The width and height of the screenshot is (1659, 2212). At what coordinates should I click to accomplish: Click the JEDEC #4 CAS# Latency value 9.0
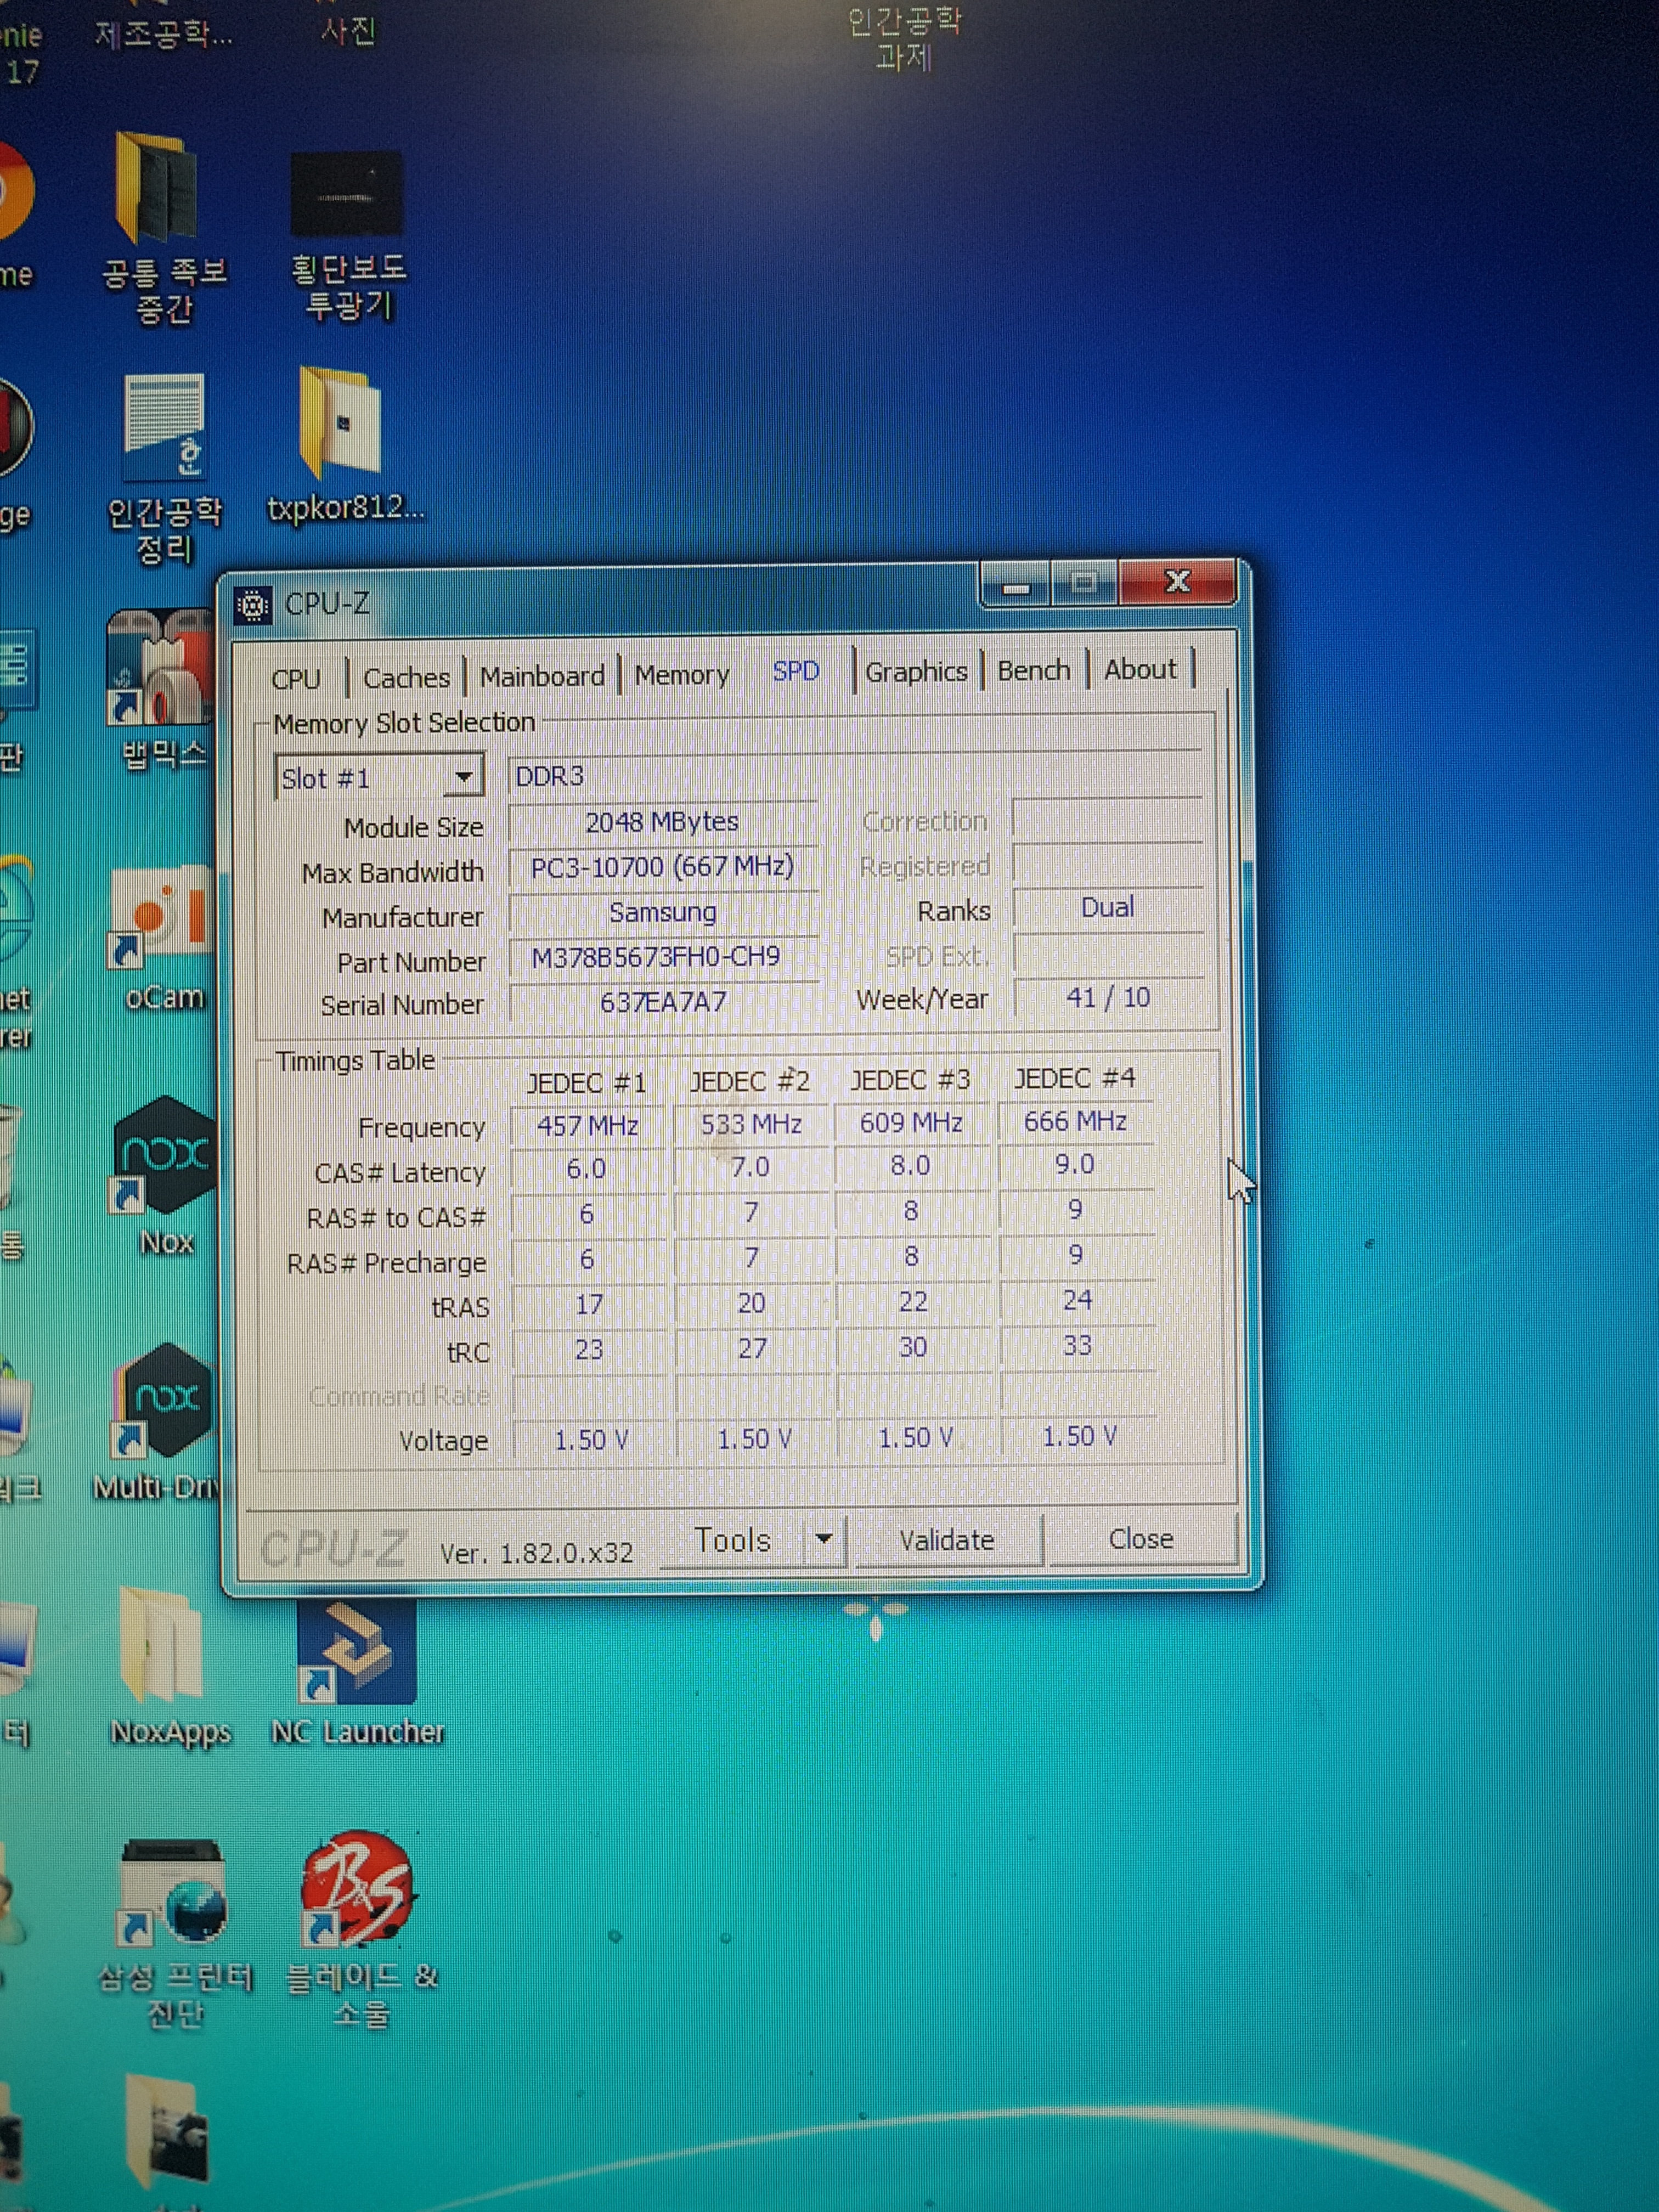1075,1164
